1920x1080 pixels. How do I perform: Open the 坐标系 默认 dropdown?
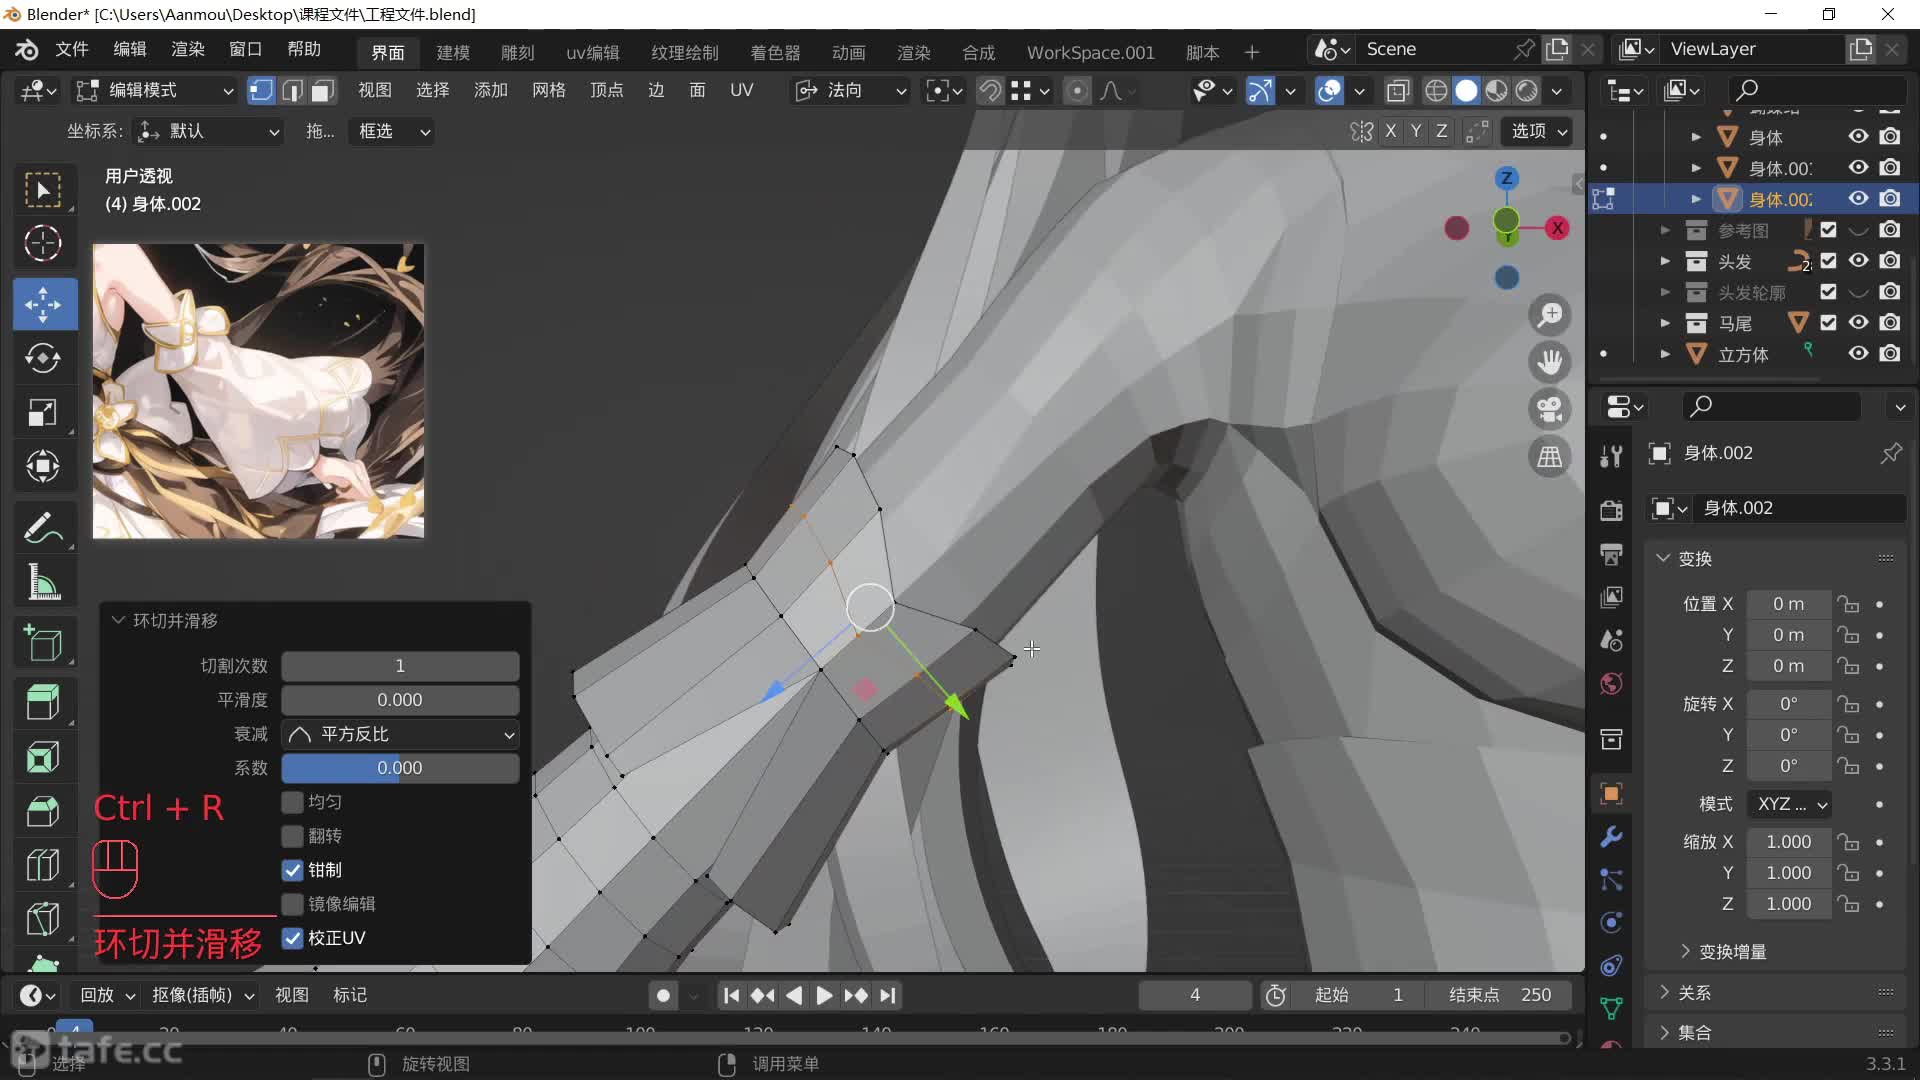coord(208,131)
